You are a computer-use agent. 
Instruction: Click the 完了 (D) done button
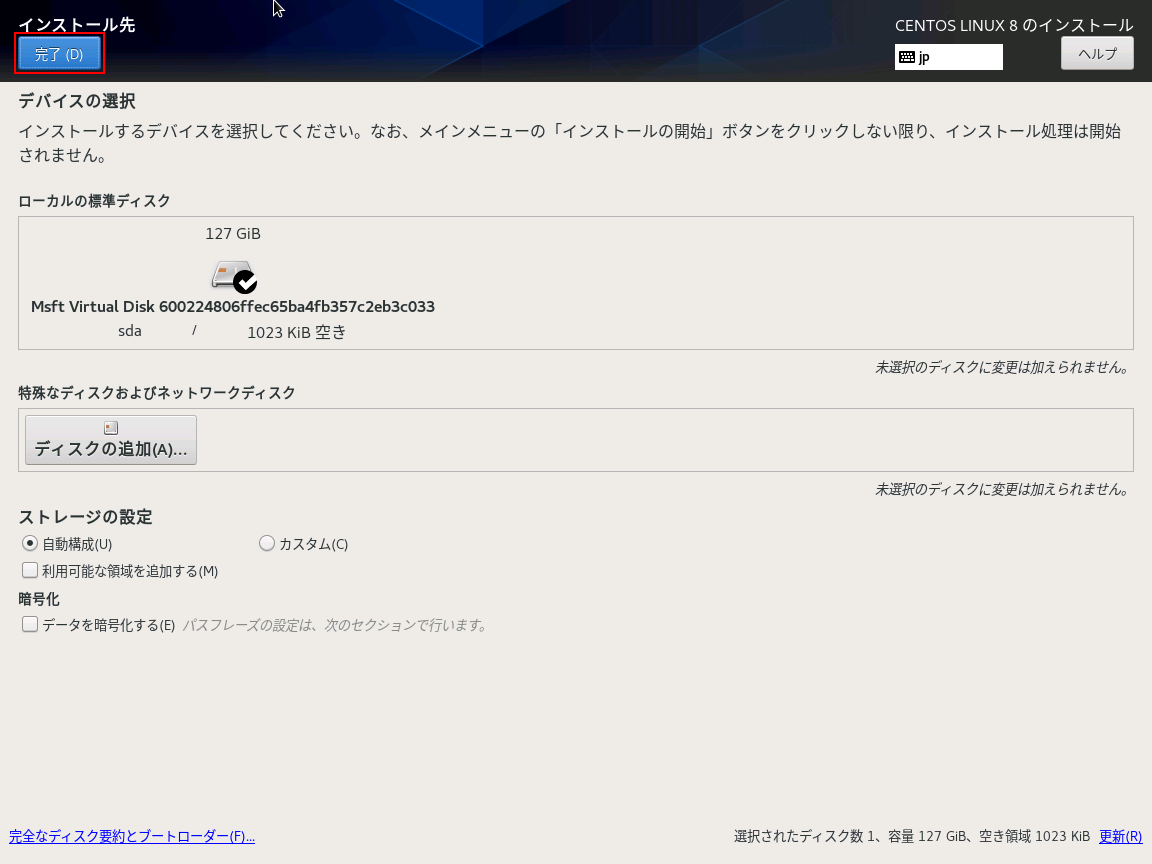59,54
